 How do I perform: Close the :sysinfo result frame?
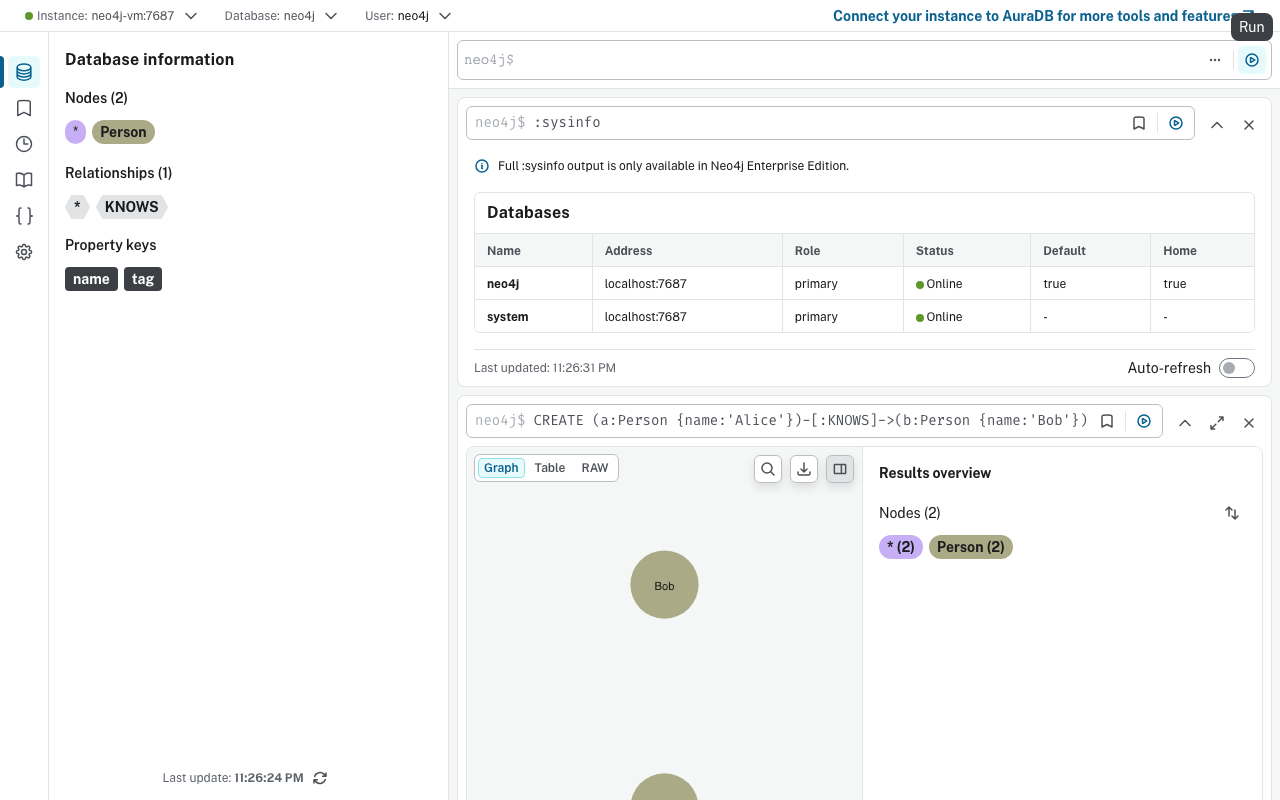pos(1249,125)
